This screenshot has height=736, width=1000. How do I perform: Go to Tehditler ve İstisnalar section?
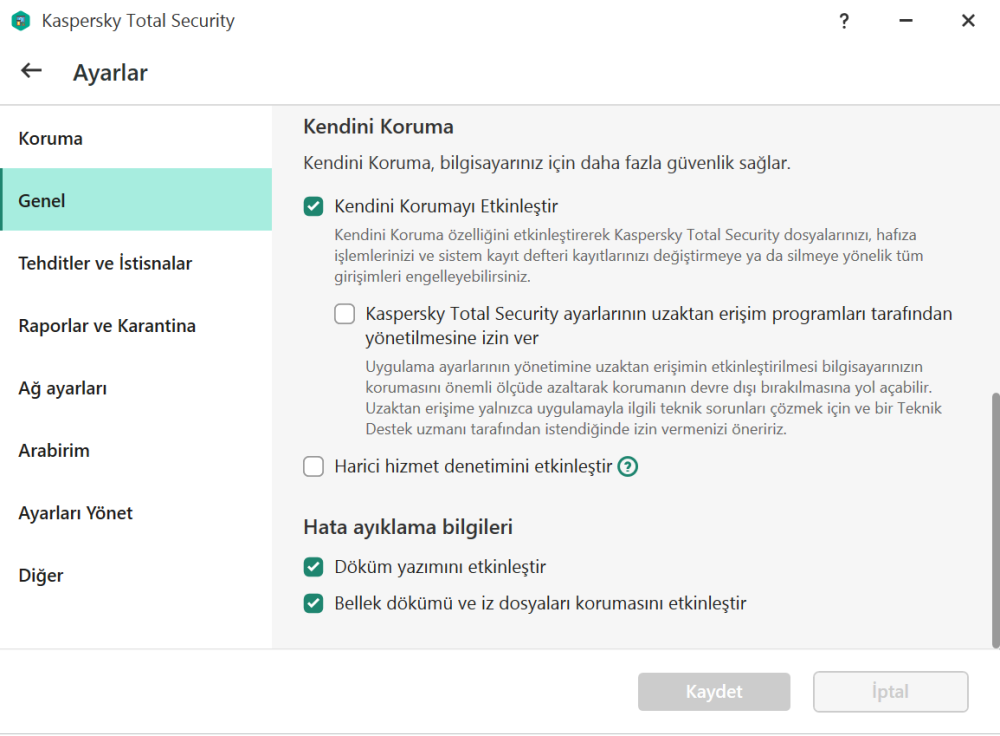click(x=105, y=264)
